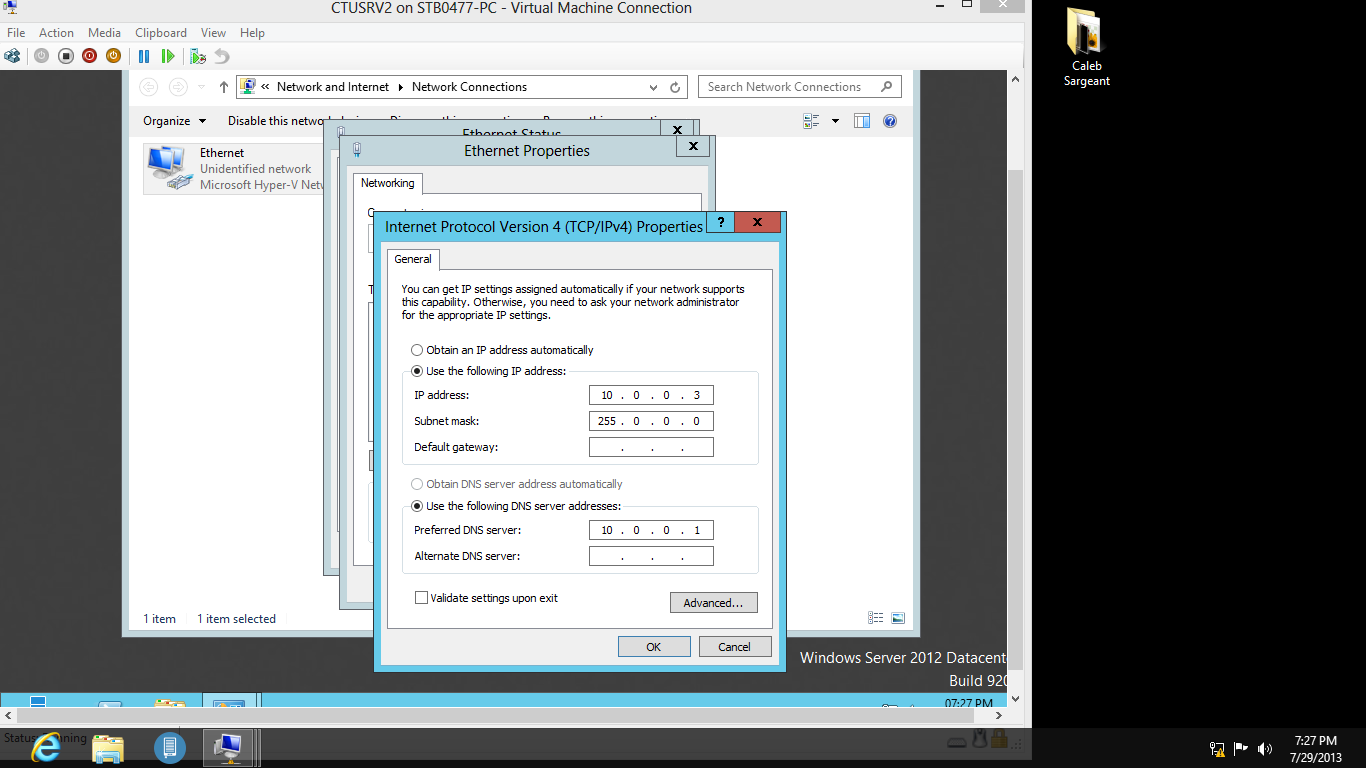
Task: Select Use the following DNS server addresses
Action: (516, 506)
